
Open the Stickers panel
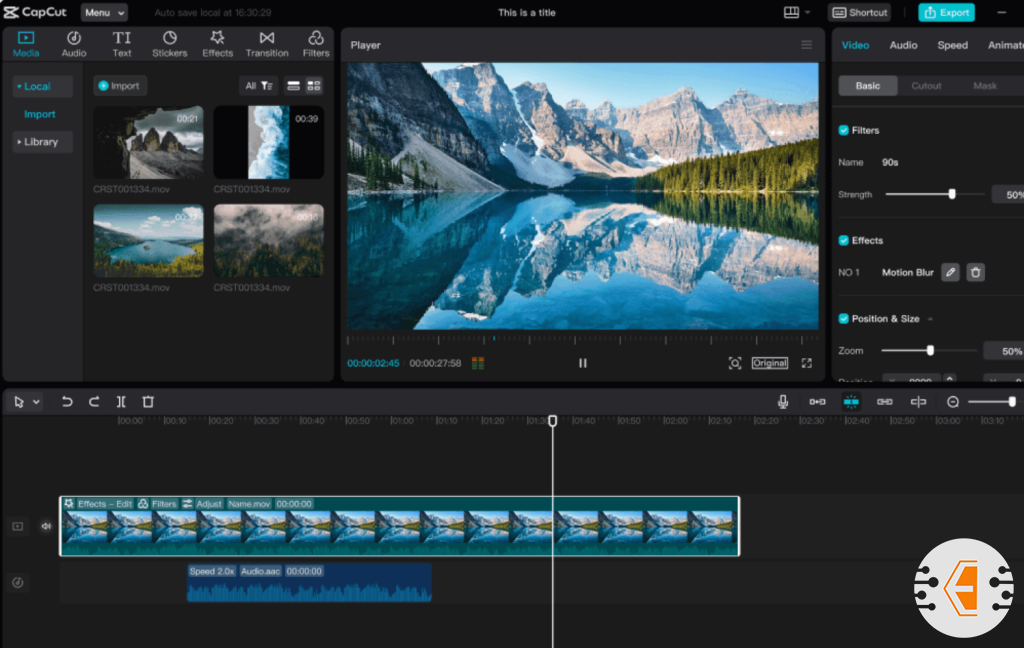pos(170,44)
